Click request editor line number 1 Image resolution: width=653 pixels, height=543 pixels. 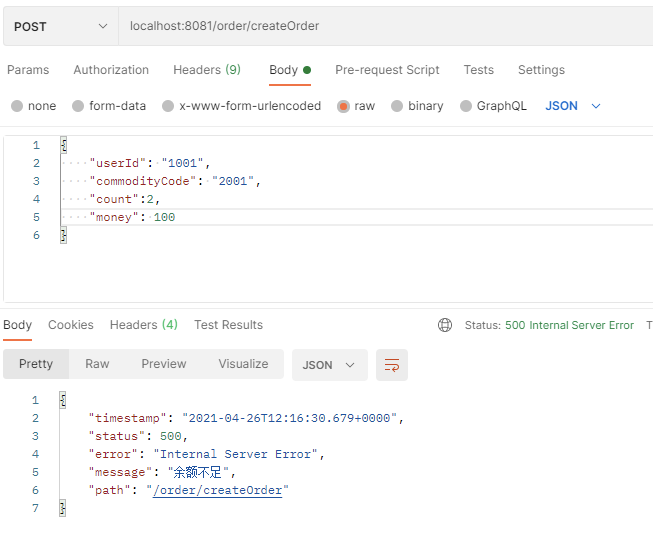36,145
